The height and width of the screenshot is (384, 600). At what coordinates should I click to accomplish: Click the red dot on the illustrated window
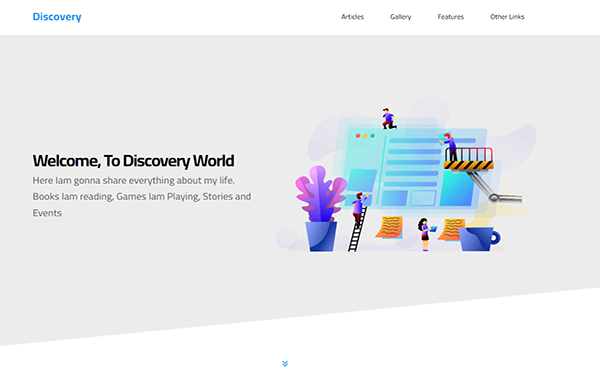tap(358, 136)
